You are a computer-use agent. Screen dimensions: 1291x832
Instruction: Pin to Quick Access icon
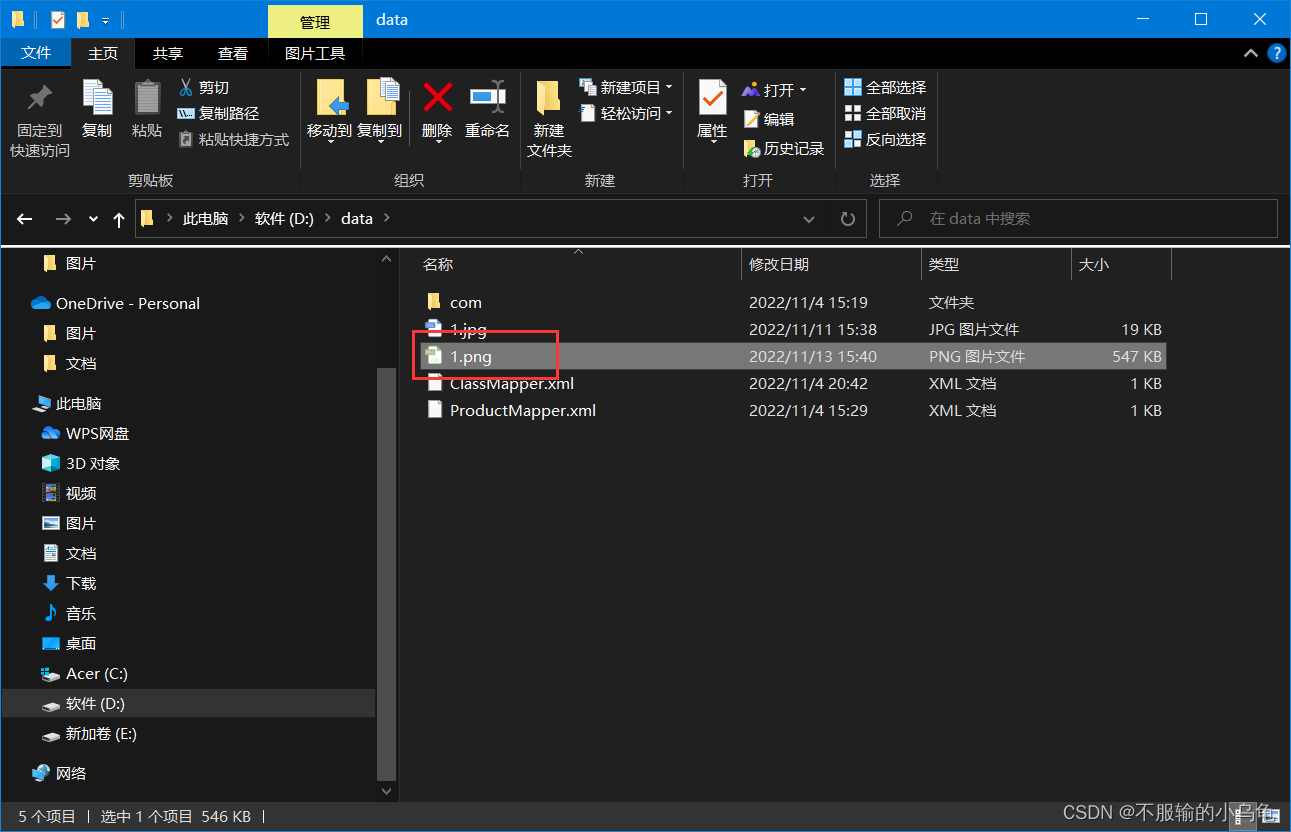pyautogui.click(x=40, y=98)
